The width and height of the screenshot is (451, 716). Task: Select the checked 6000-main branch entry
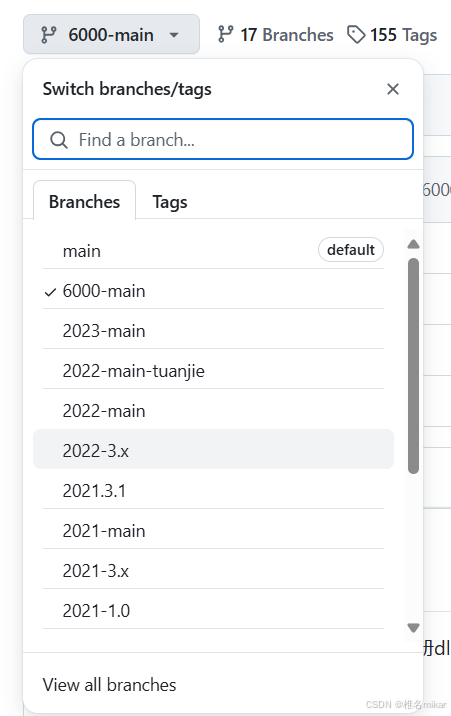coord(213,291)
